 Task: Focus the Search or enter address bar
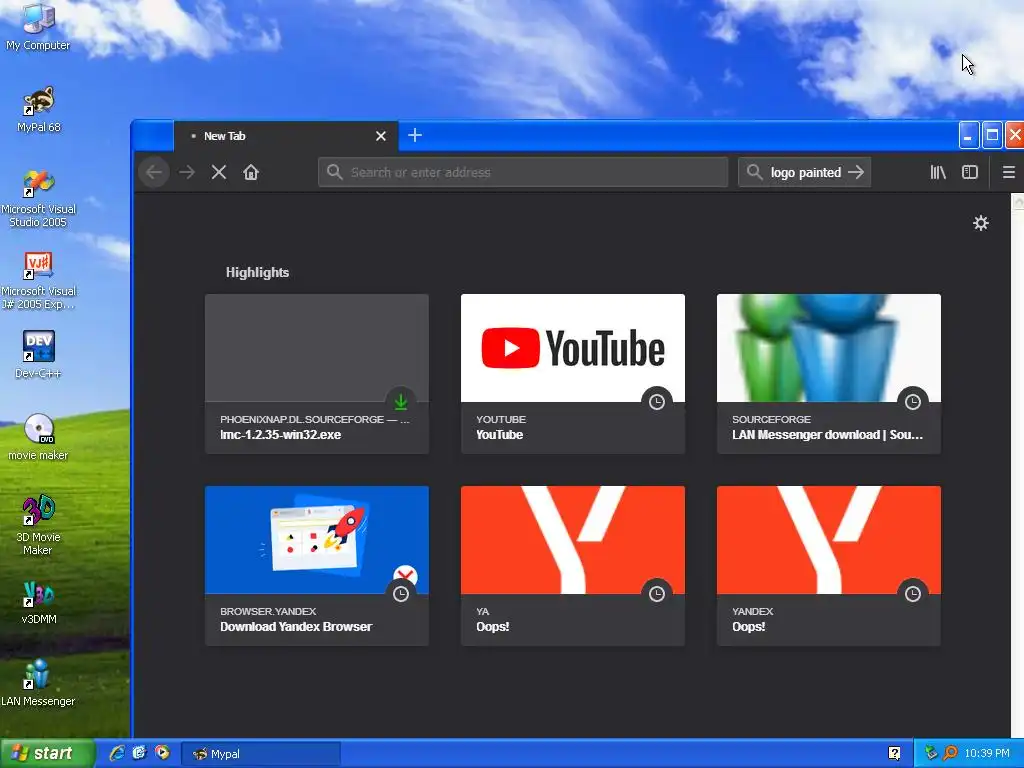click(x=522, y=172)
